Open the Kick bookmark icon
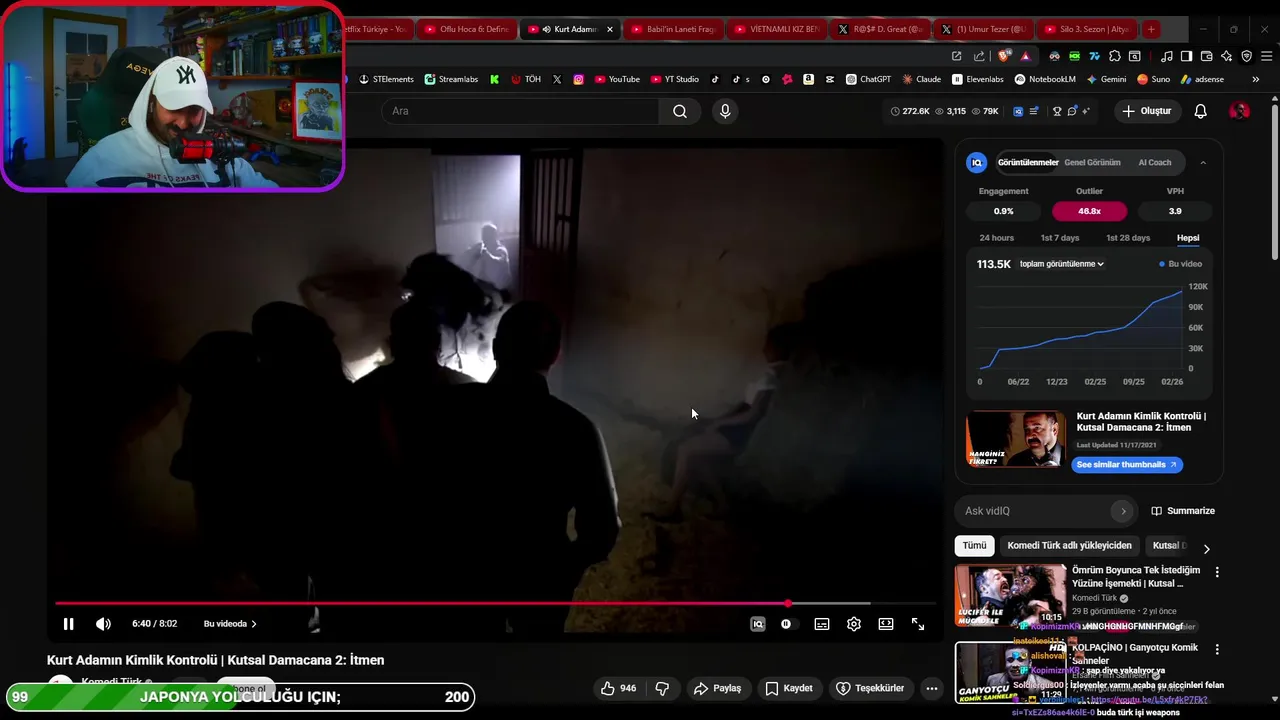This screenshot has height=720, width=1280. (x=494, y=79)
